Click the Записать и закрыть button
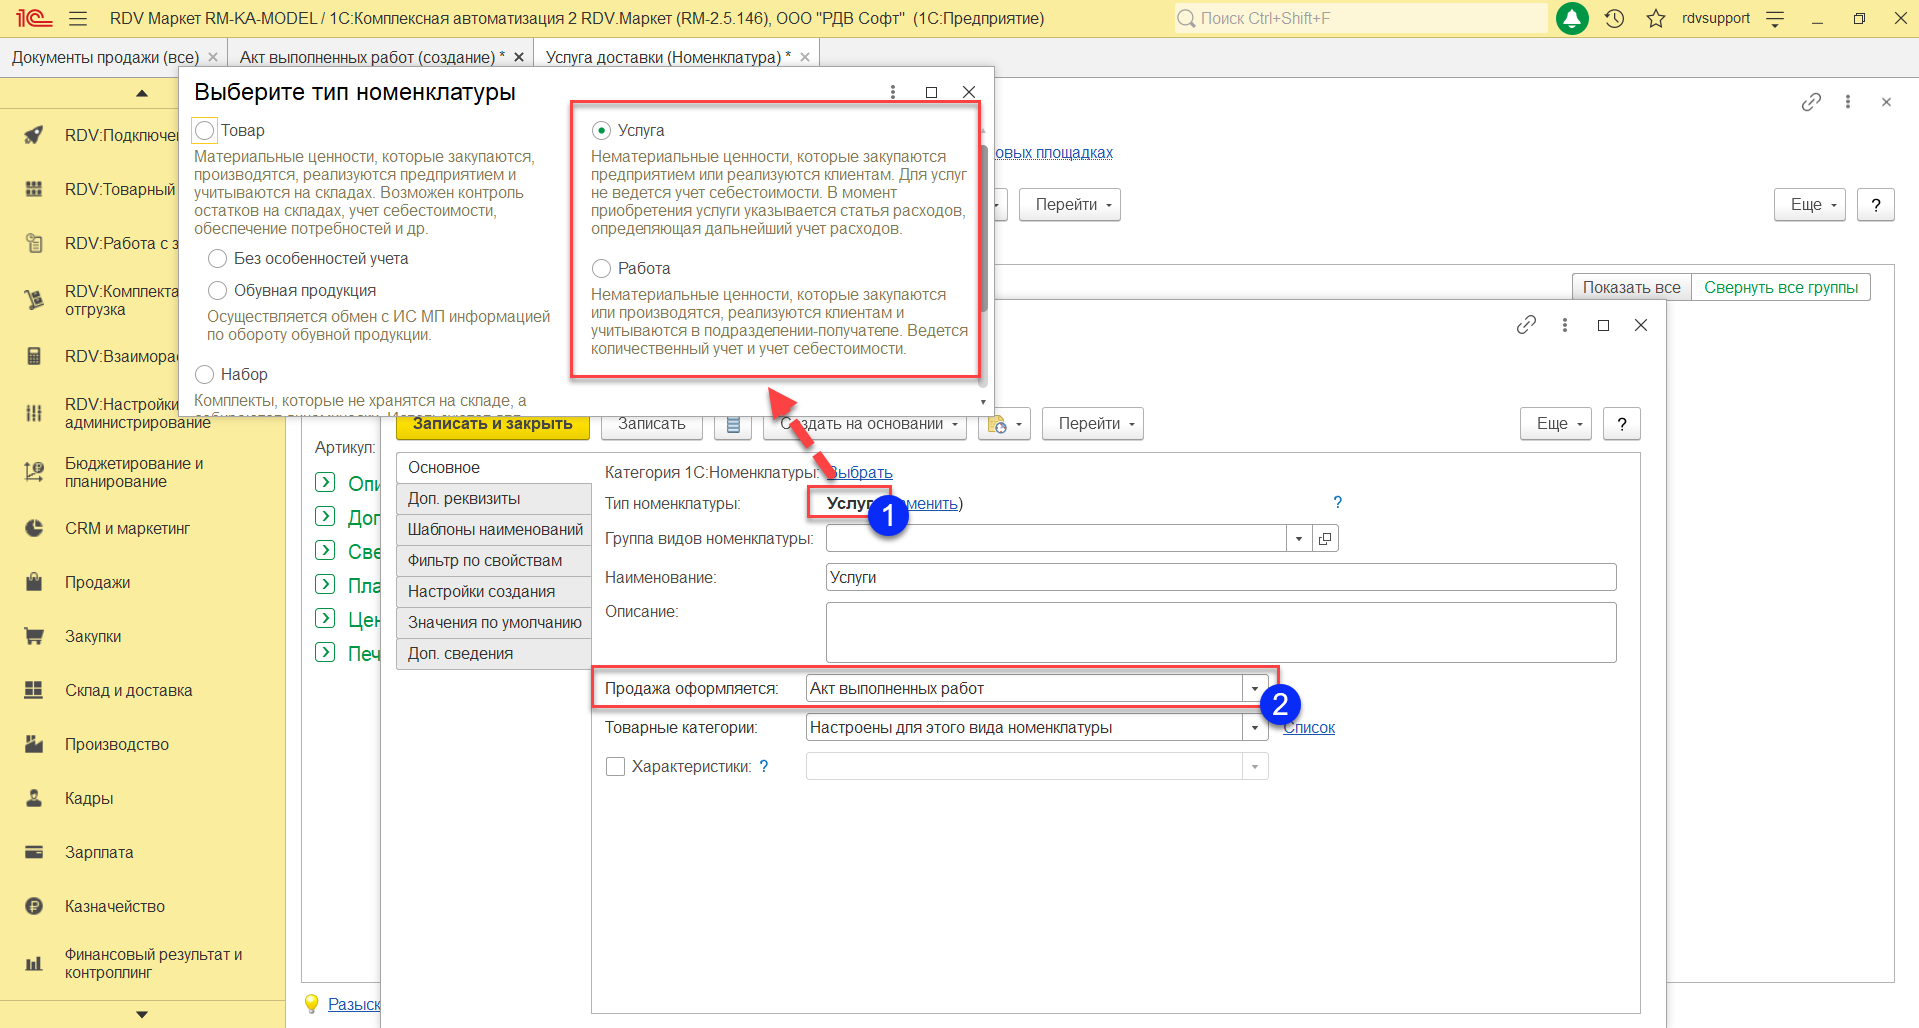Screen dimensions: 1919x1028 492,424
